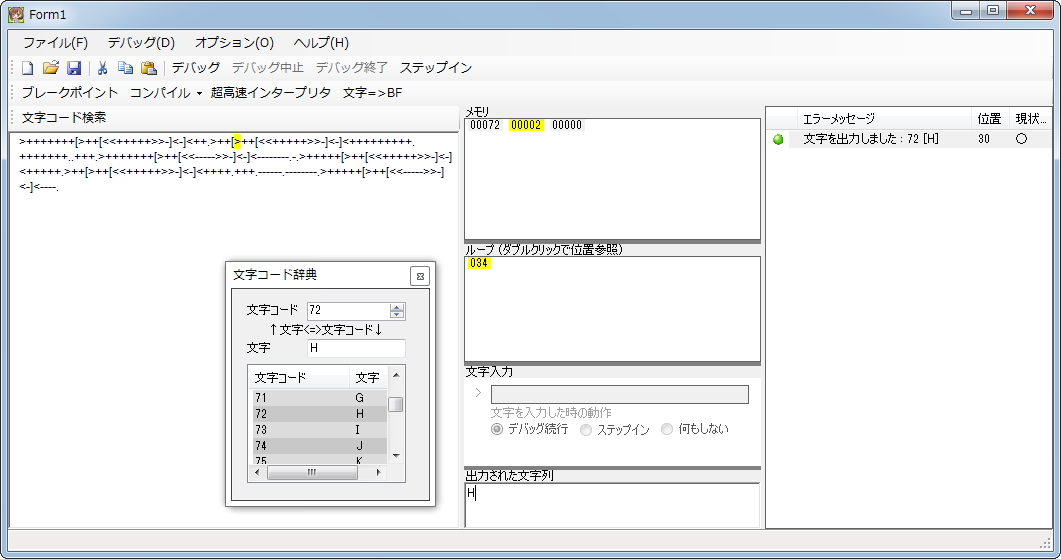Select row 72 H in the code list

click(x=319, y=413)
